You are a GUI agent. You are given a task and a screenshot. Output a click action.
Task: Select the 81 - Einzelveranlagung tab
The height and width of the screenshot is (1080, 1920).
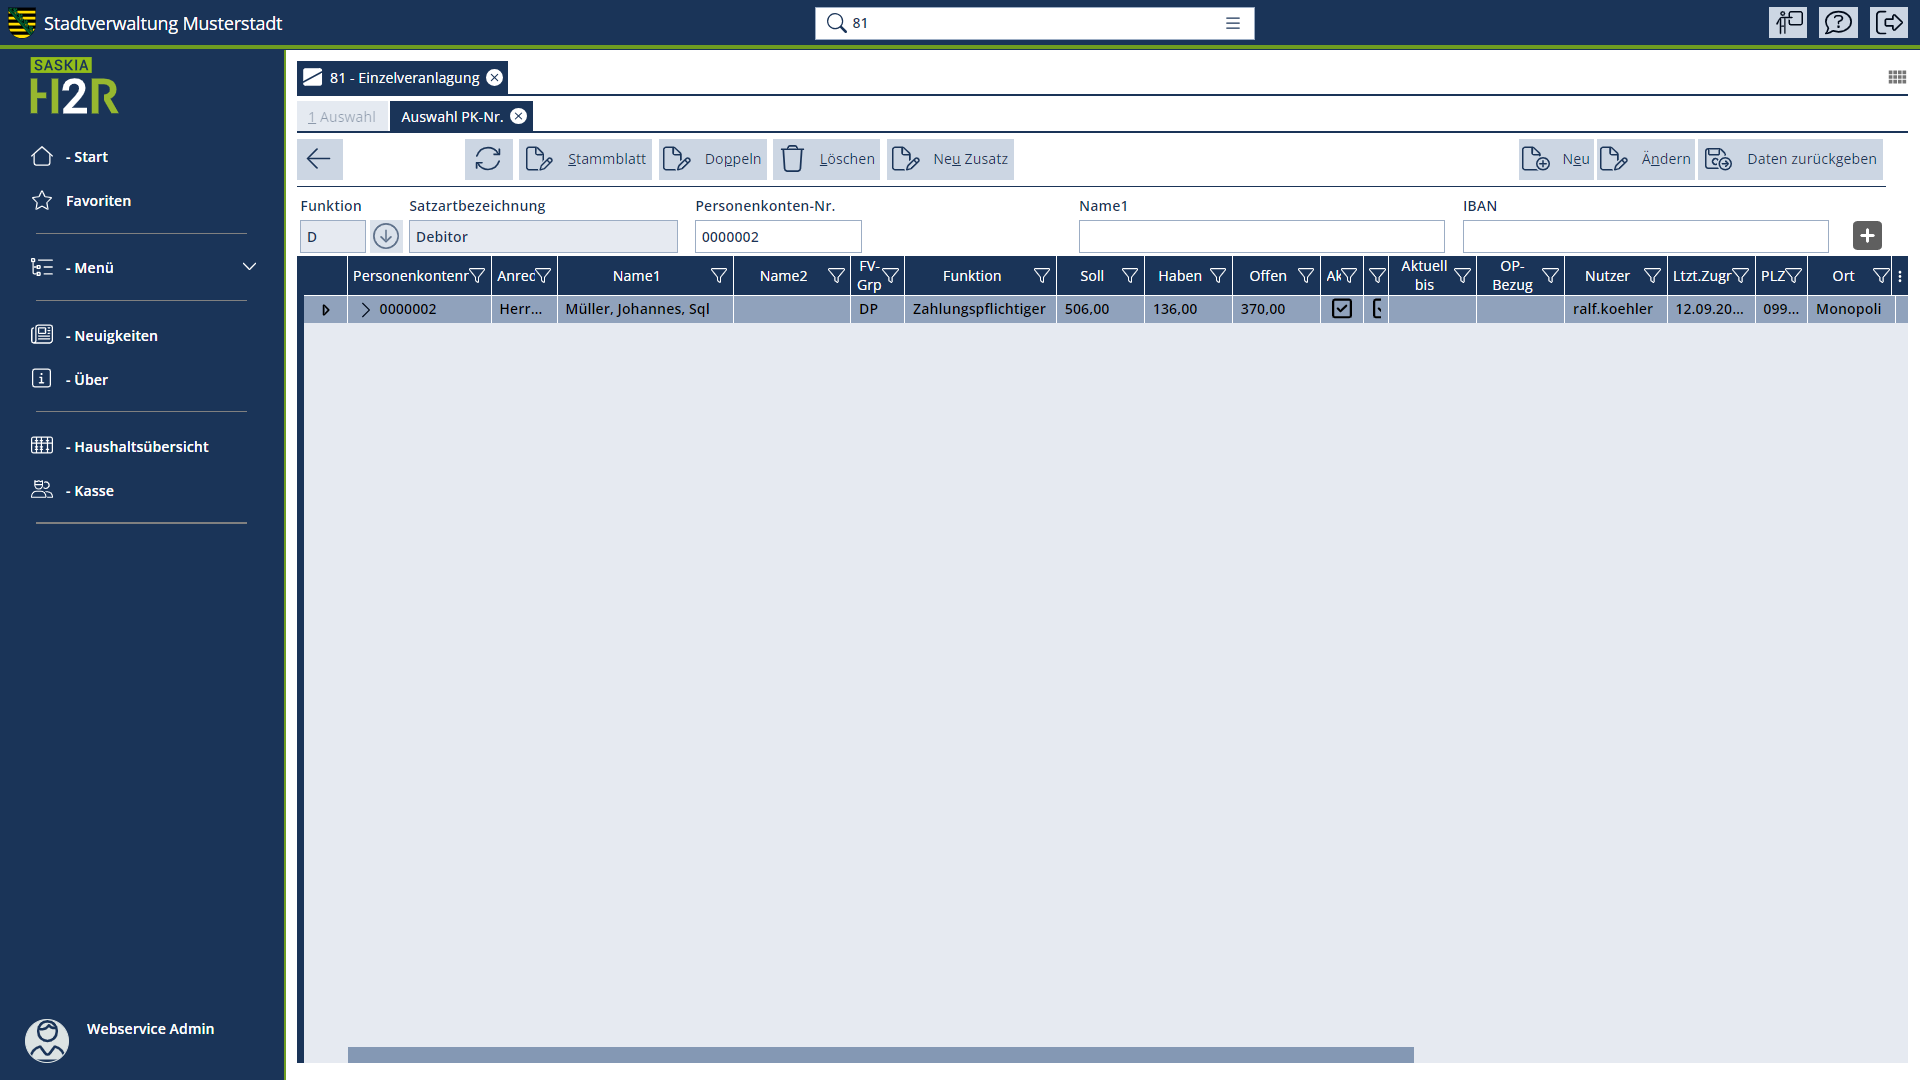(x=404, y=78)
